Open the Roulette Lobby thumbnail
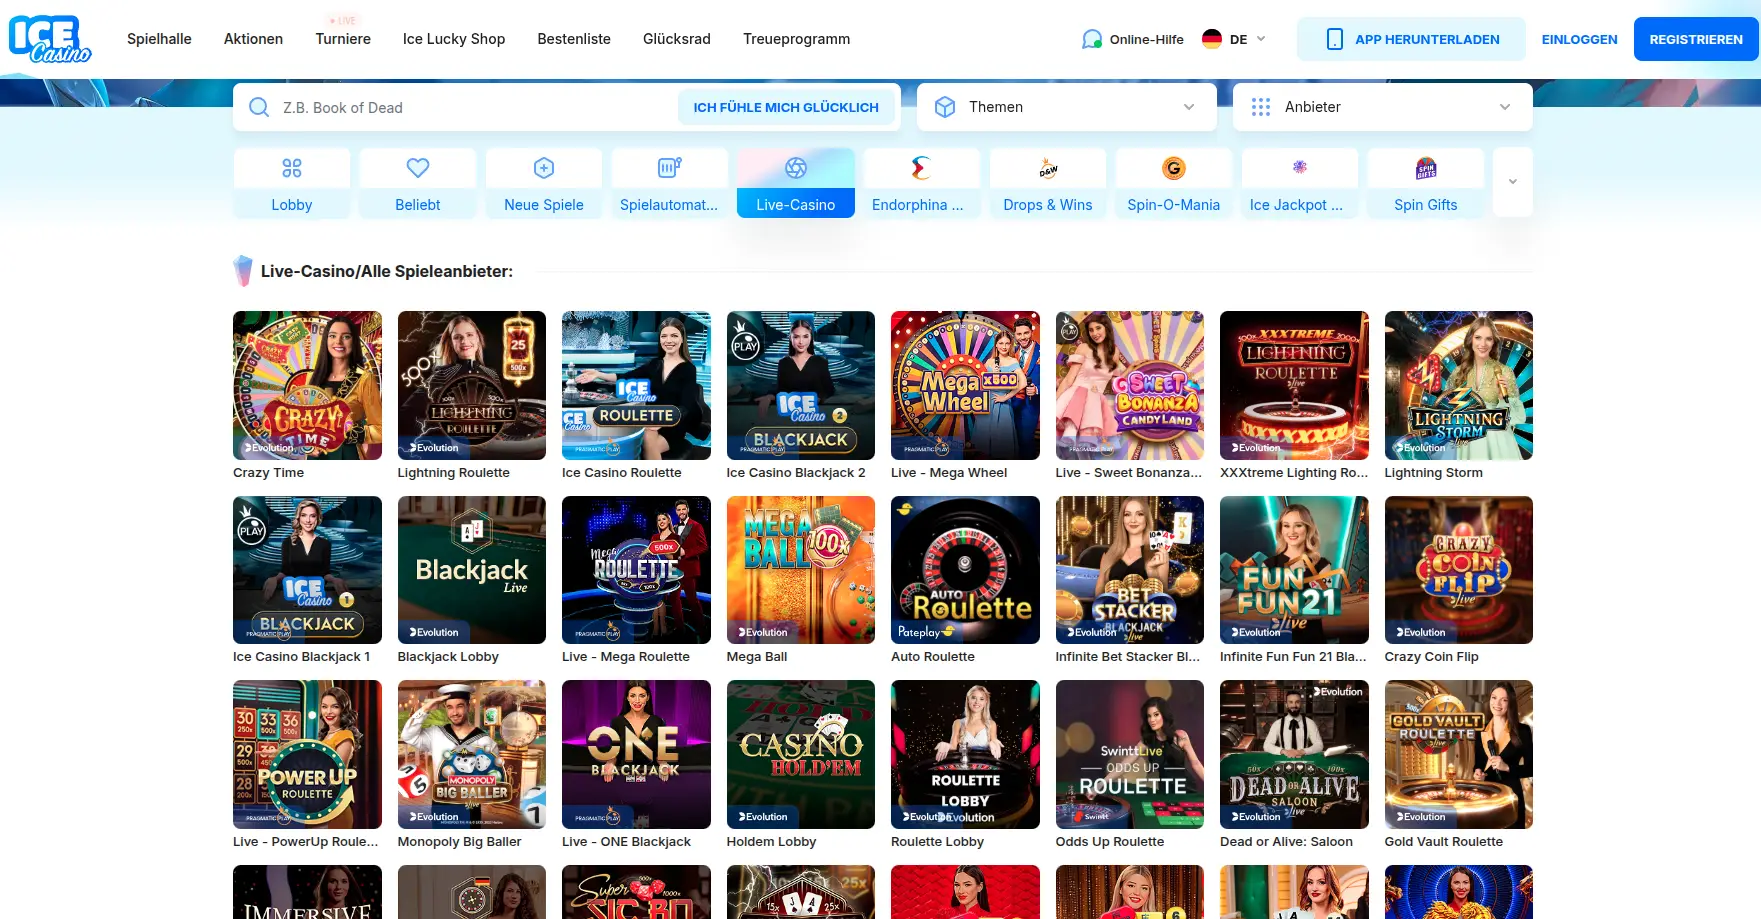The width and height of the screenshot is (1761, 919). tap(965, 754)
